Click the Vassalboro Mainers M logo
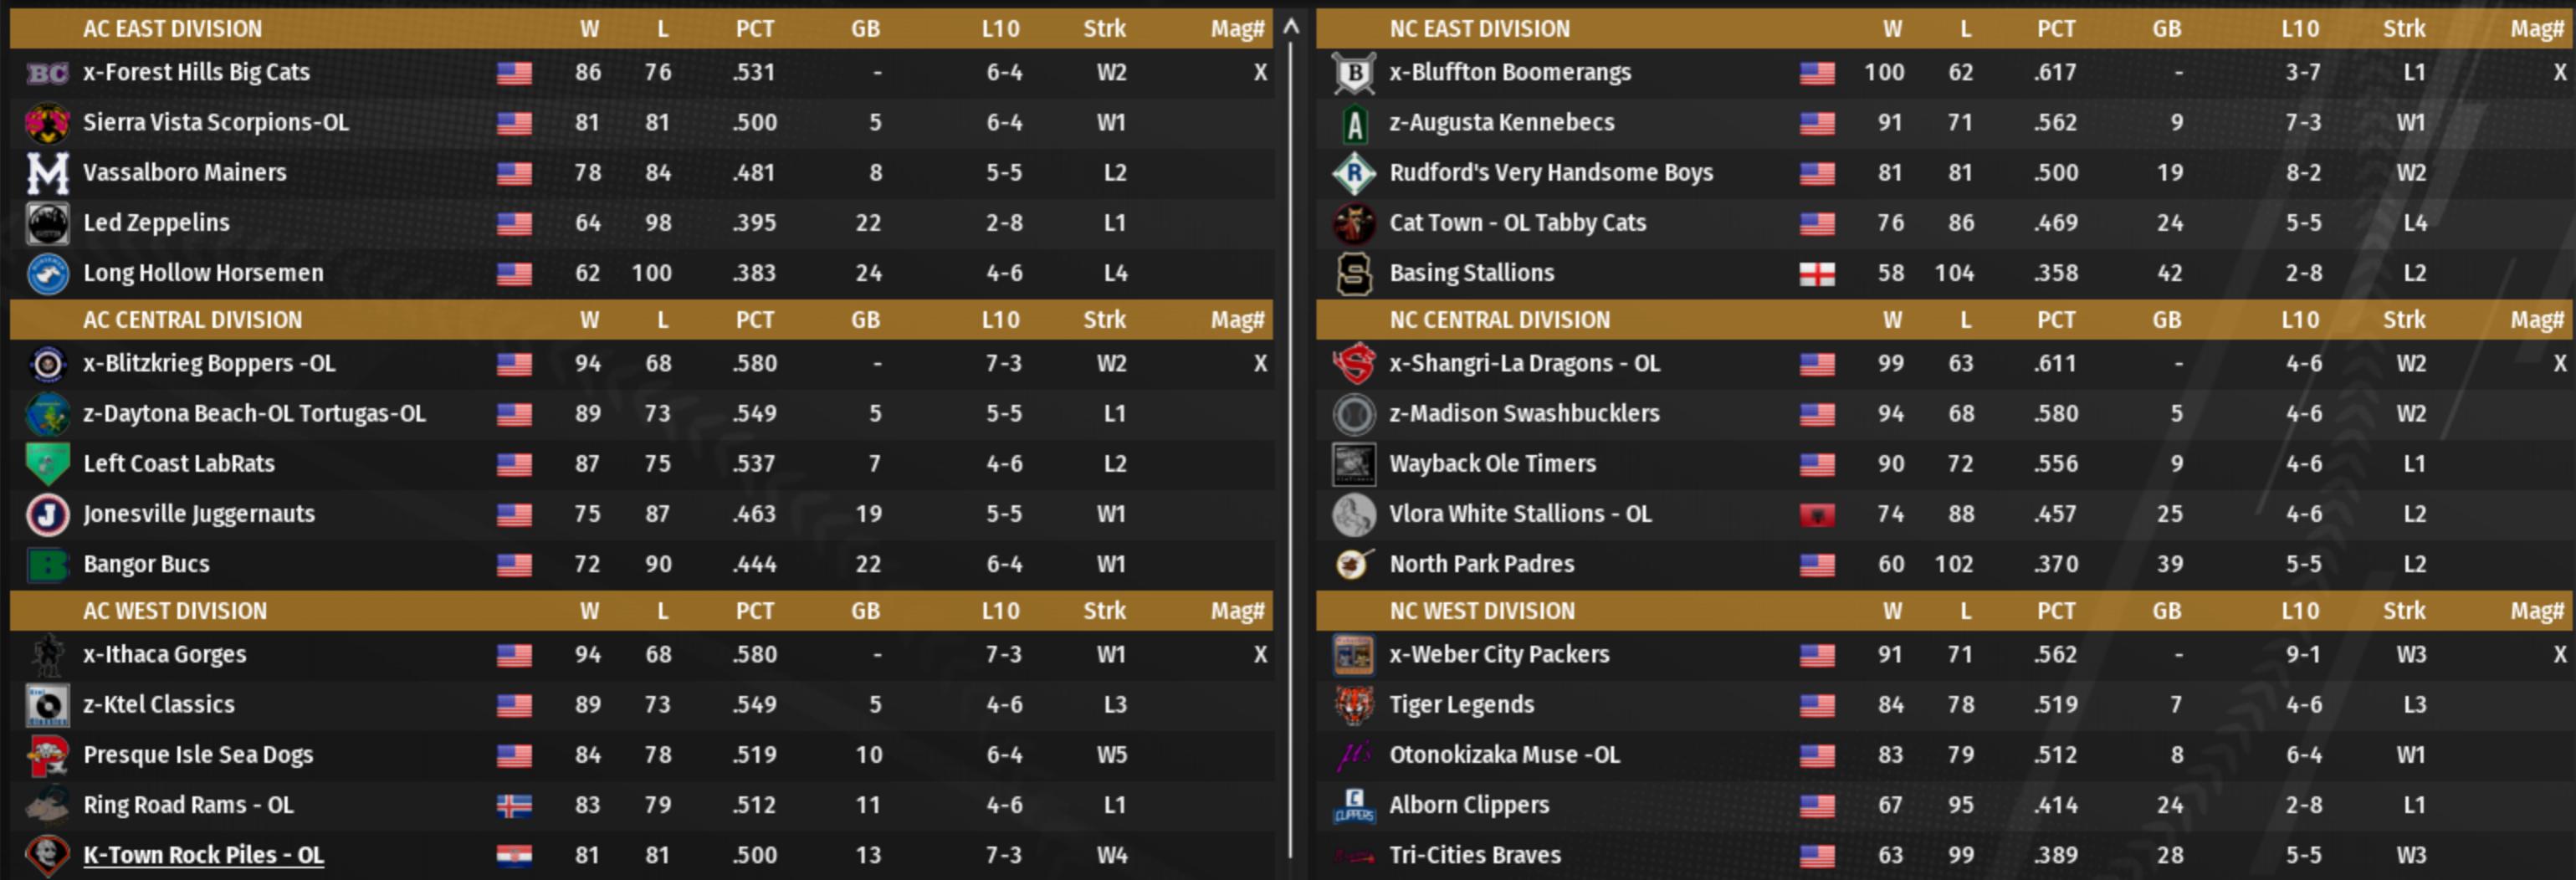This screenshot has width=2576, height=880. pos(47,173)
